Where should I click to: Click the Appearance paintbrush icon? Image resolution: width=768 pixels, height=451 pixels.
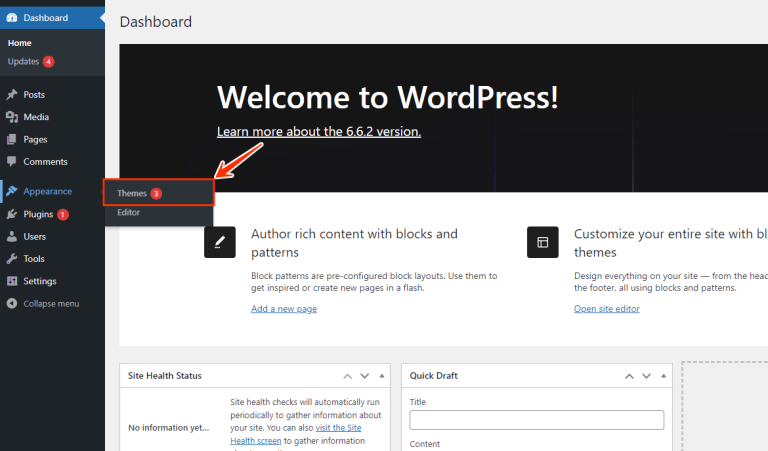click(x=12, y=191)
